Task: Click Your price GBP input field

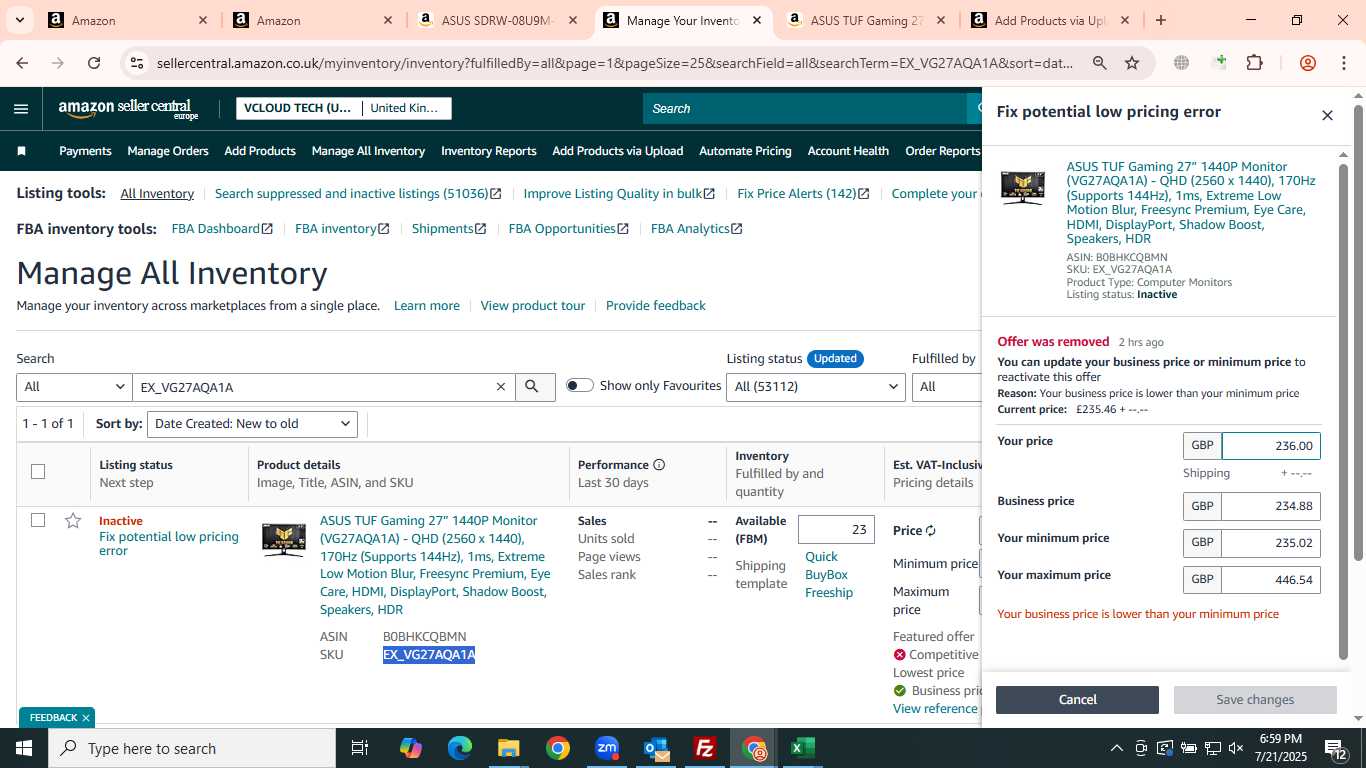Action: pyautogui.click(x=1271, y=446)
